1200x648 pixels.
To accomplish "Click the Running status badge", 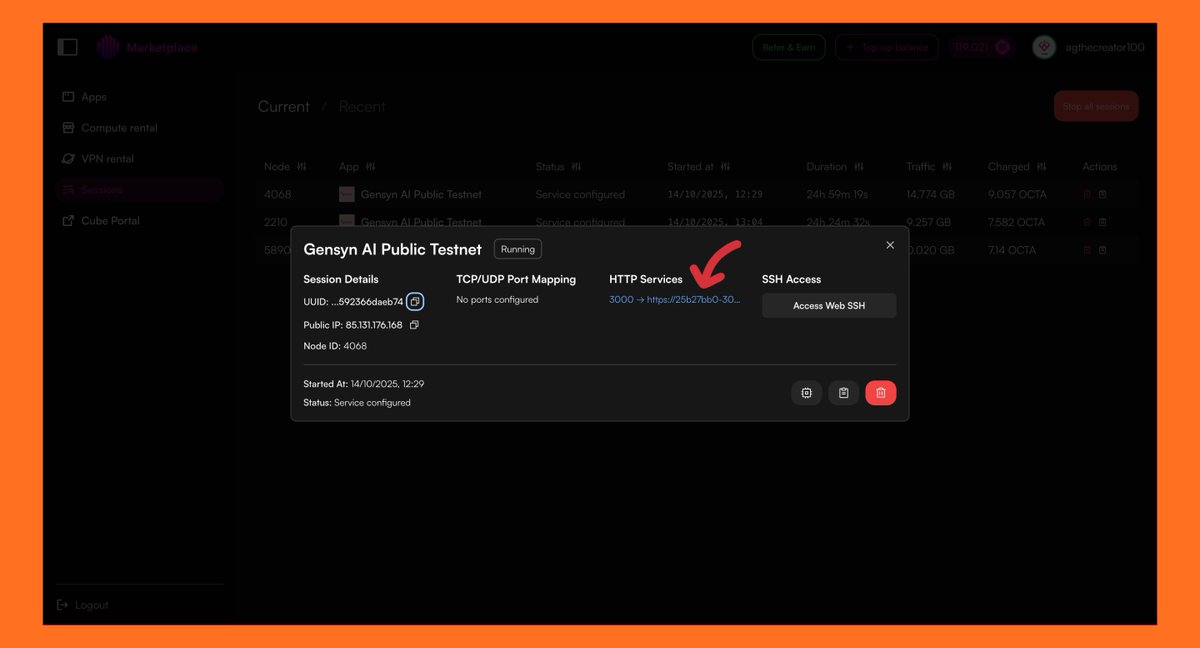I will (x=518, y=249).
